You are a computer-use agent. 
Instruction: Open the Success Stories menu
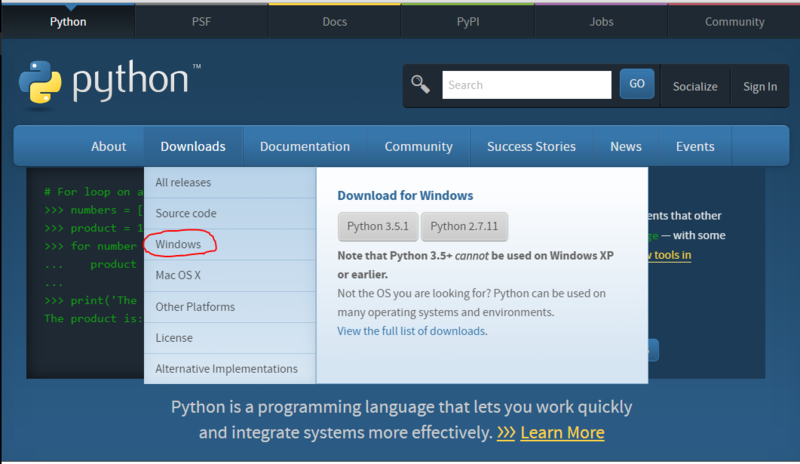pos(531,146)
